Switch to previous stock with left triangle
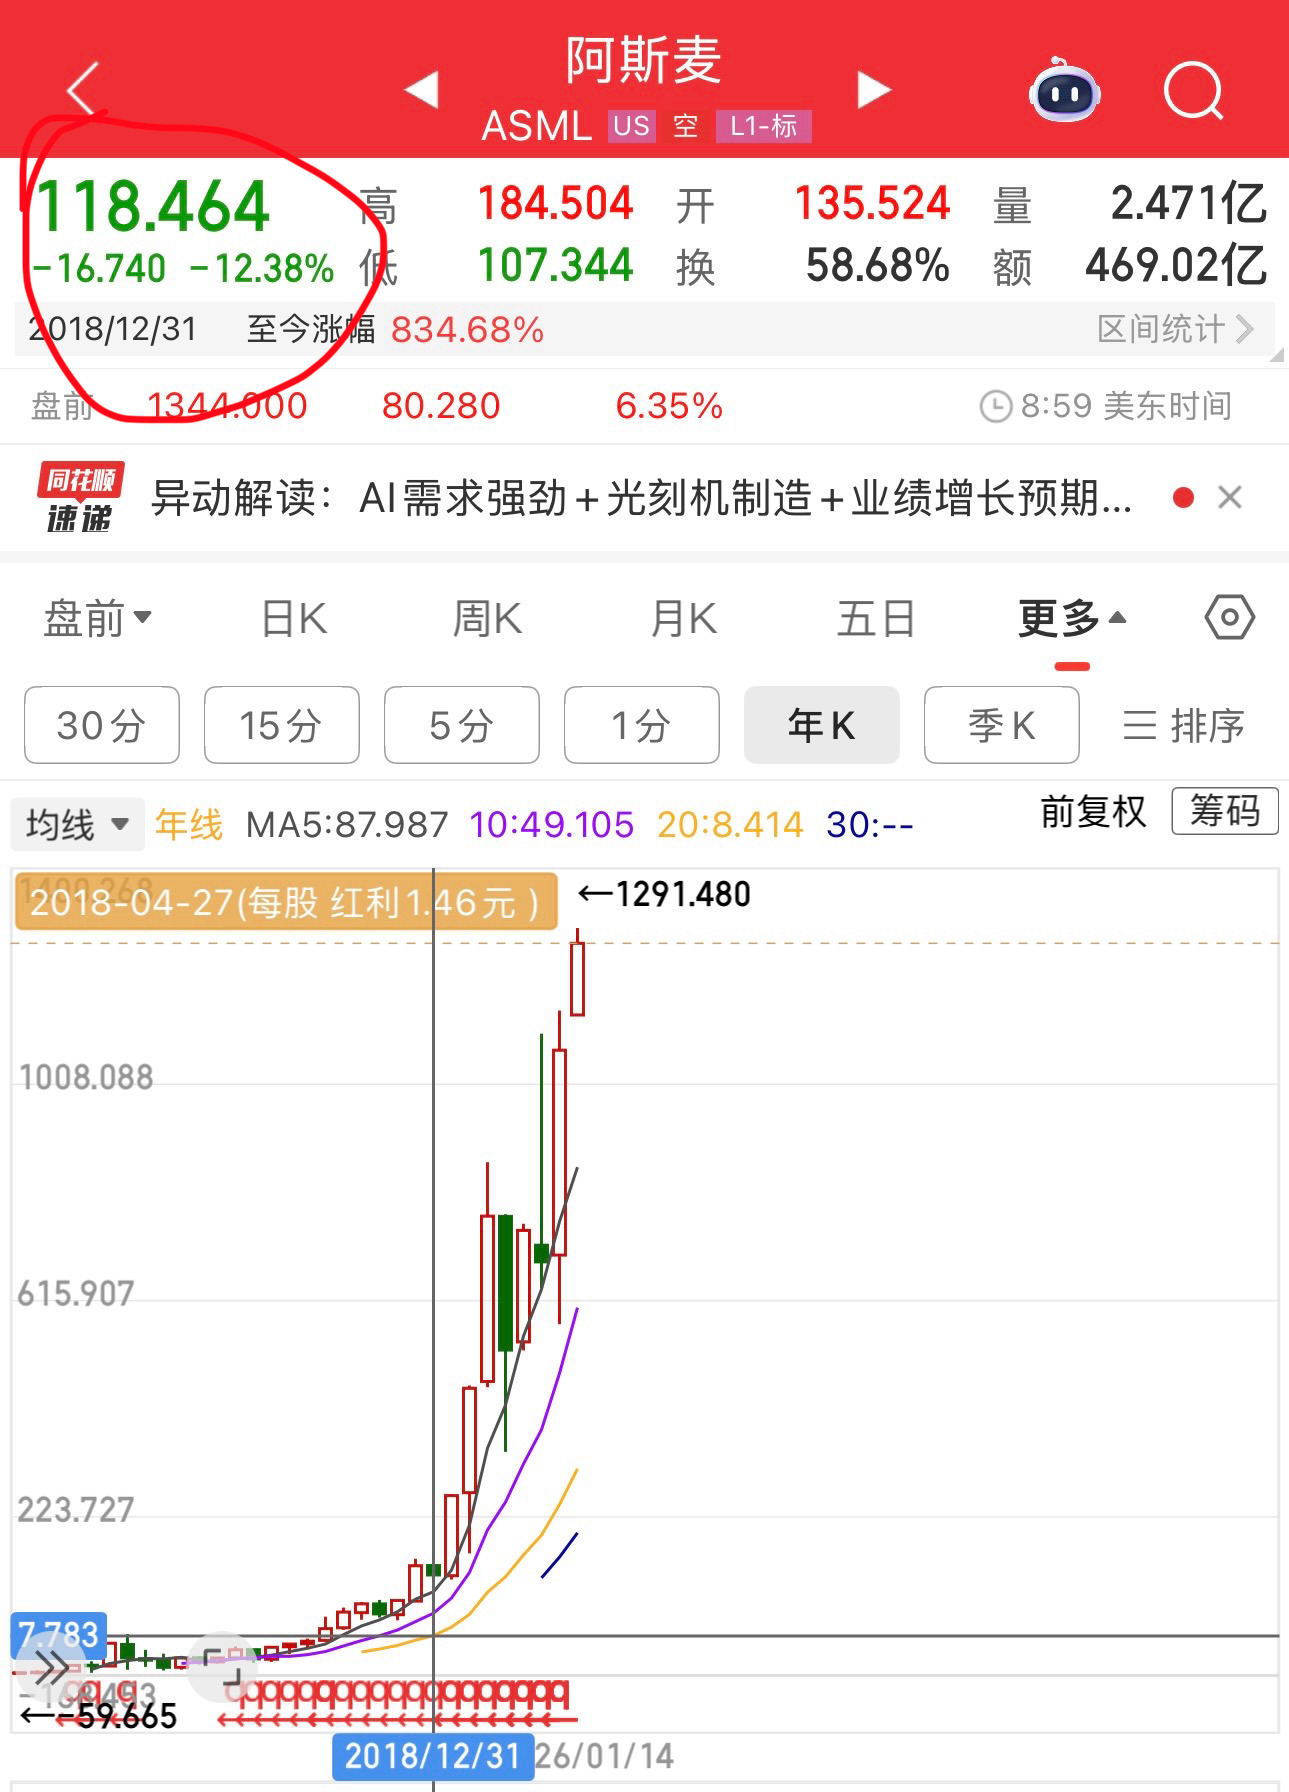Screen dimensions: 1289x1792 point(422,89)
